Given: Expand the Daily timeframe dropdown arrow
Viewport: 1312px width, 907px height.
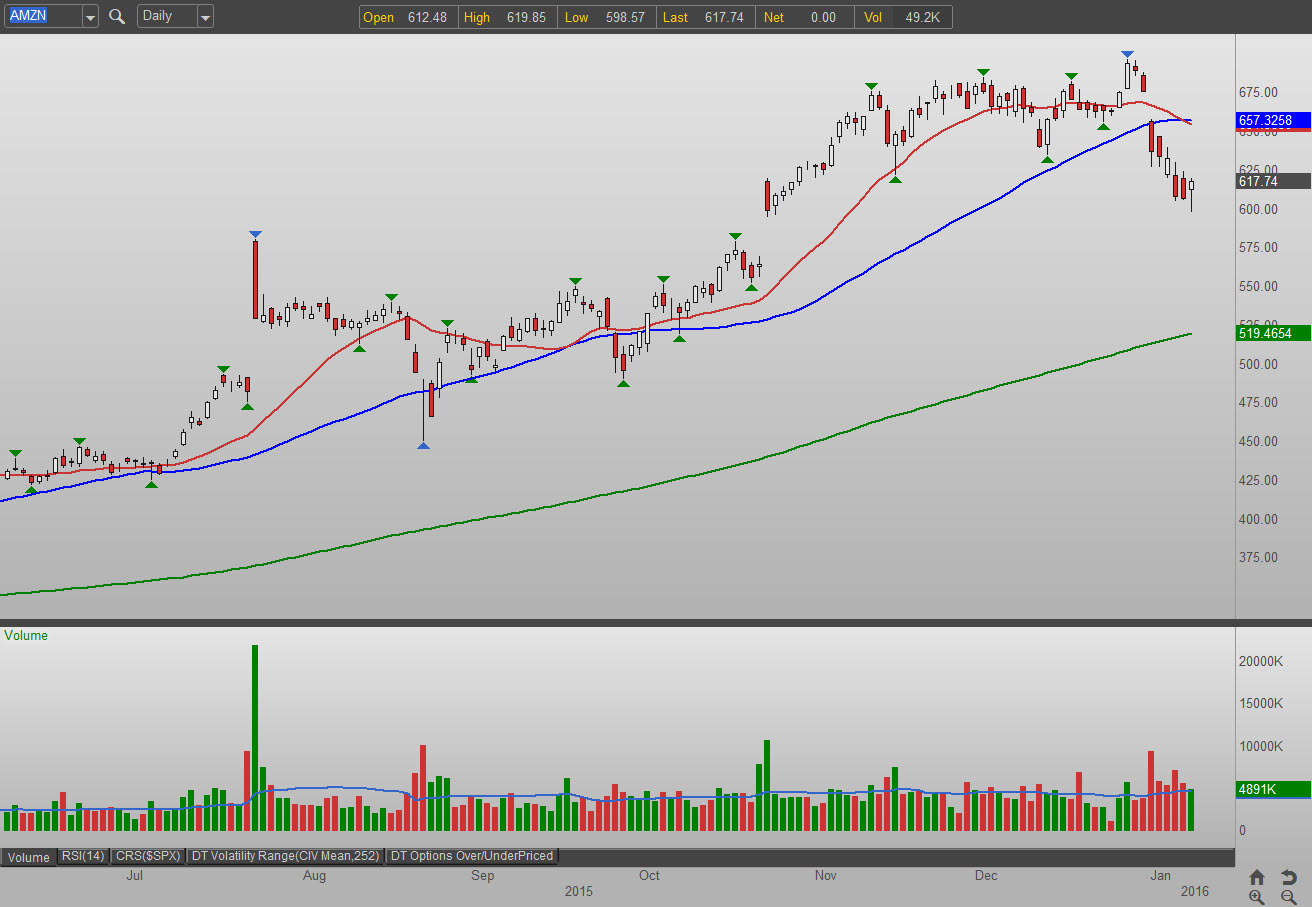Looking at the screenshot, I should (x=205, y=17).
